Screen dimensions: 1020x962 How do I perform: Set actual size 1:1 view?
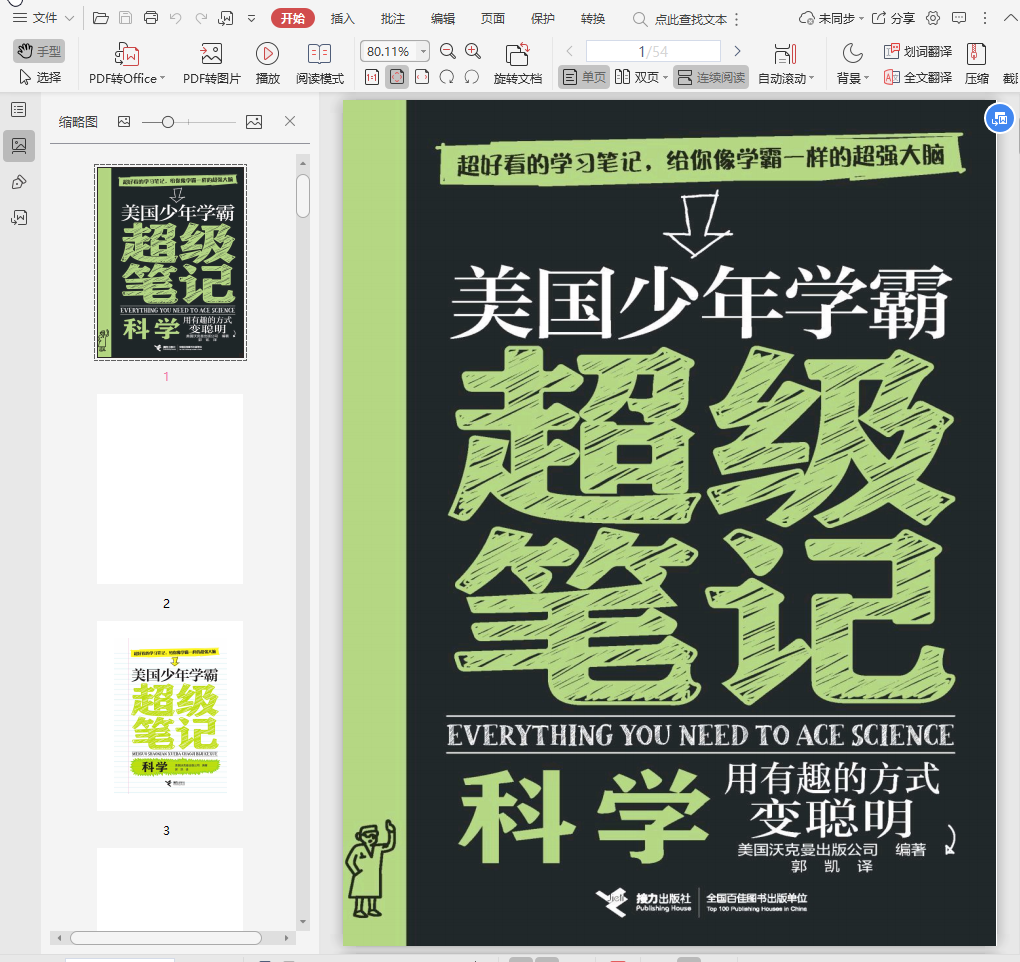[x=372, y=78]
